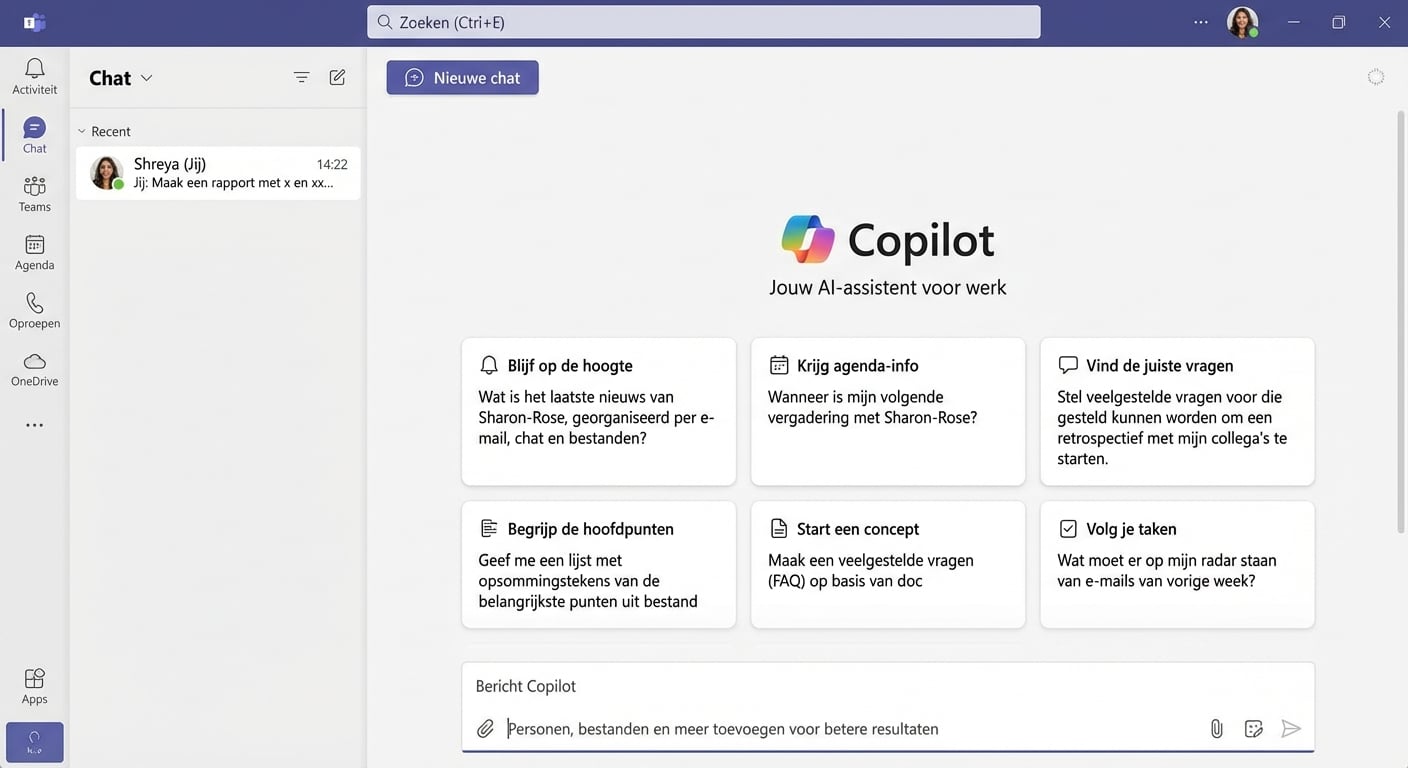Attach a file with the paperclip icon
Image resolution: width=1408 pixels, height=768 pixels.
pyautogui.click(x=1216, y=728)
